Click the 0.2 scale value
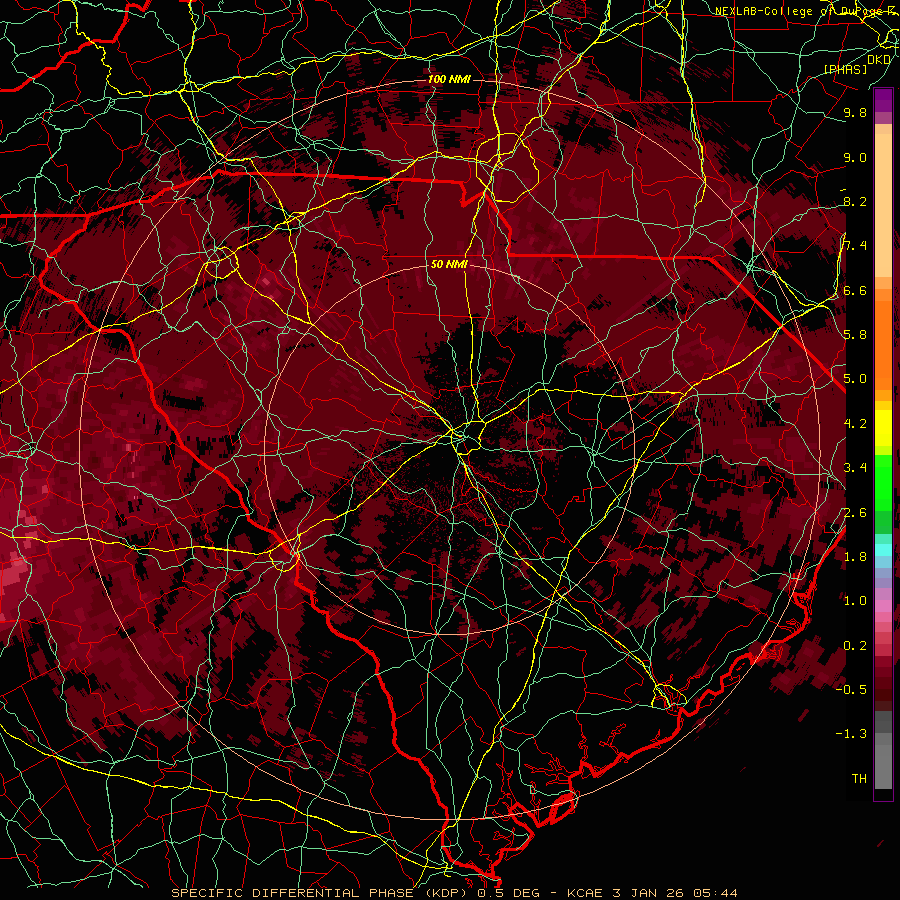This screenshot has height=900, width=900. pyautogui.click(x=855, y=646)
